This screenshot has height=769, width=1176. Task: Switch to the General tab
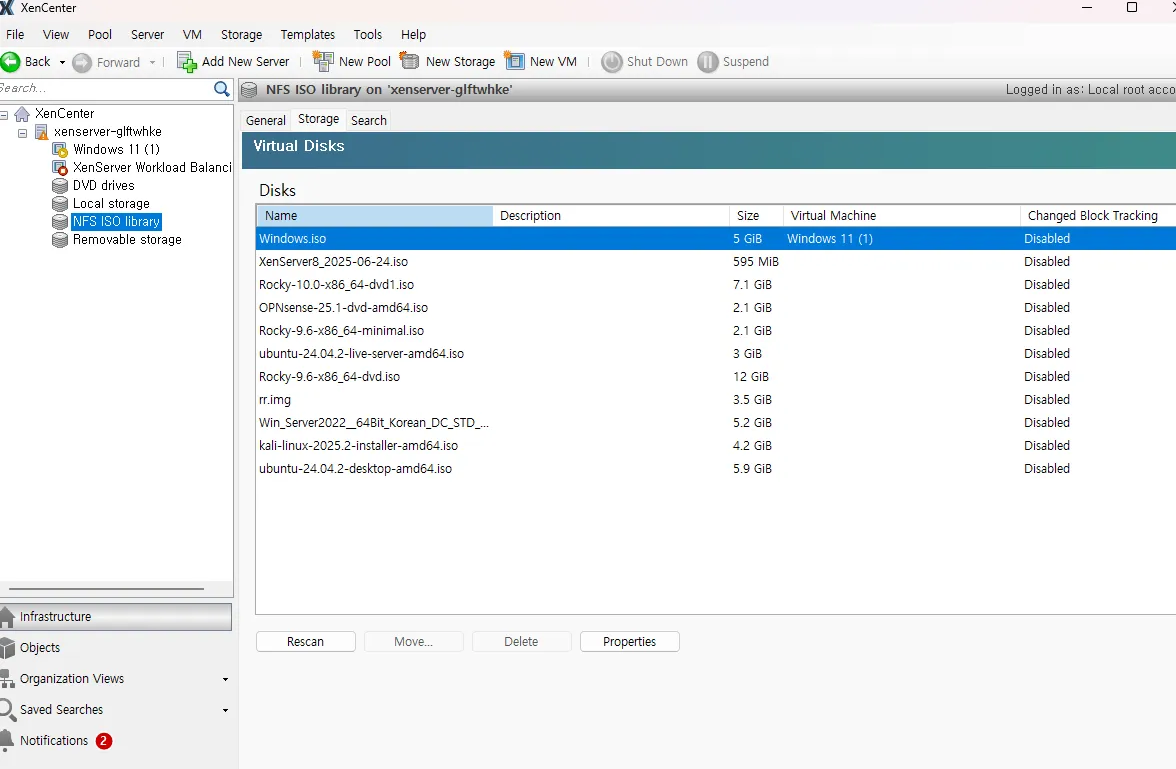point(266,120)
